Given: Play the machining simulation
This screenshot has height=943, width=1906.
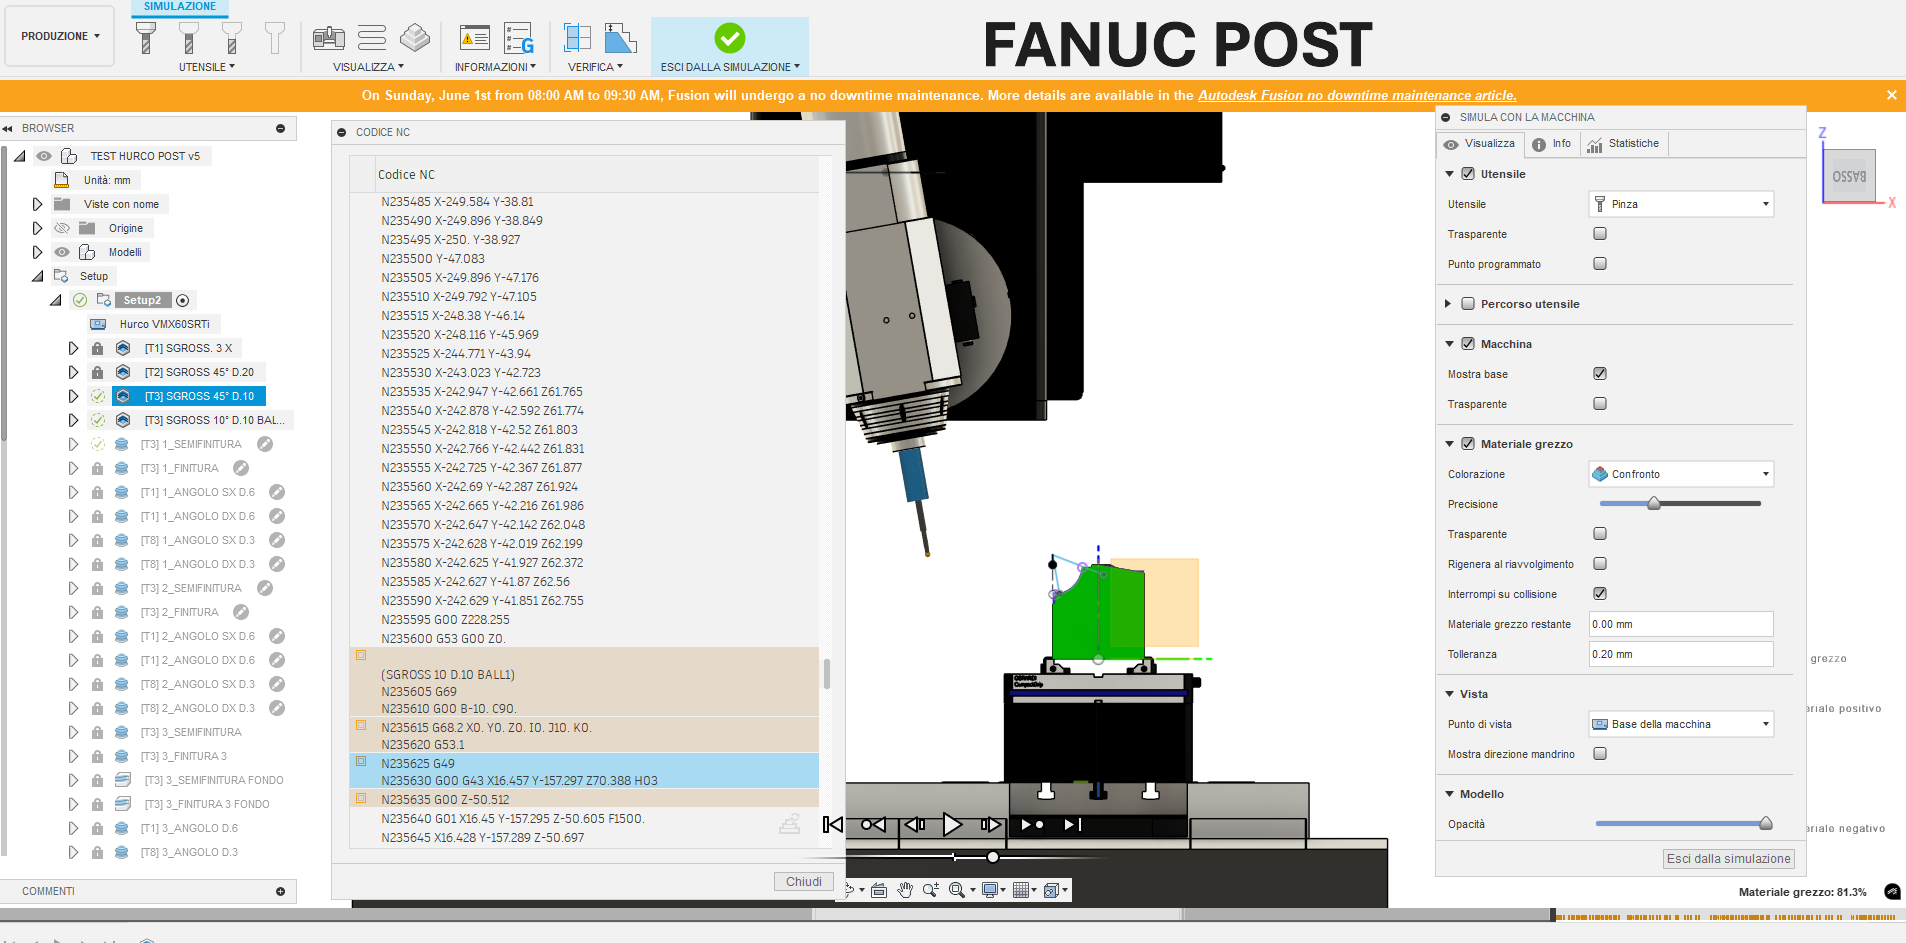Looking at the screenshot, I should 952,825.
